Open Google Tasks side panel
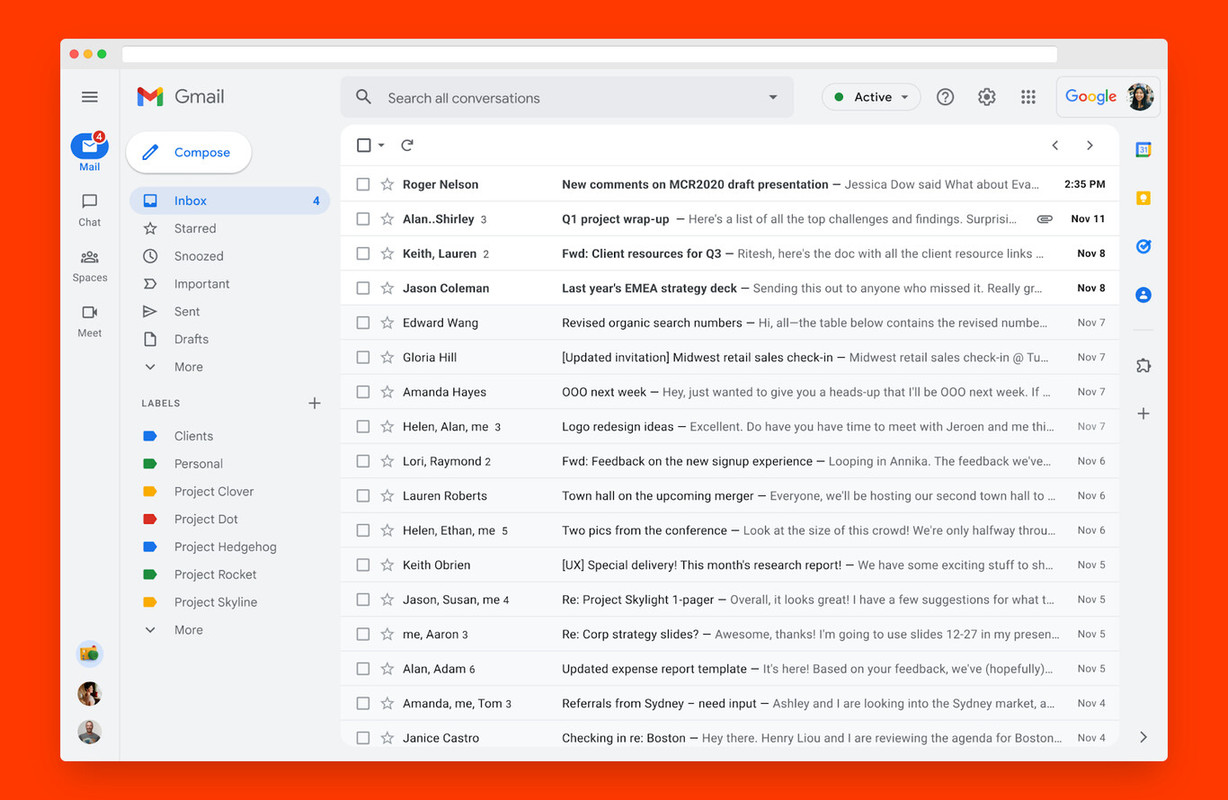 tap(1144, 246)
